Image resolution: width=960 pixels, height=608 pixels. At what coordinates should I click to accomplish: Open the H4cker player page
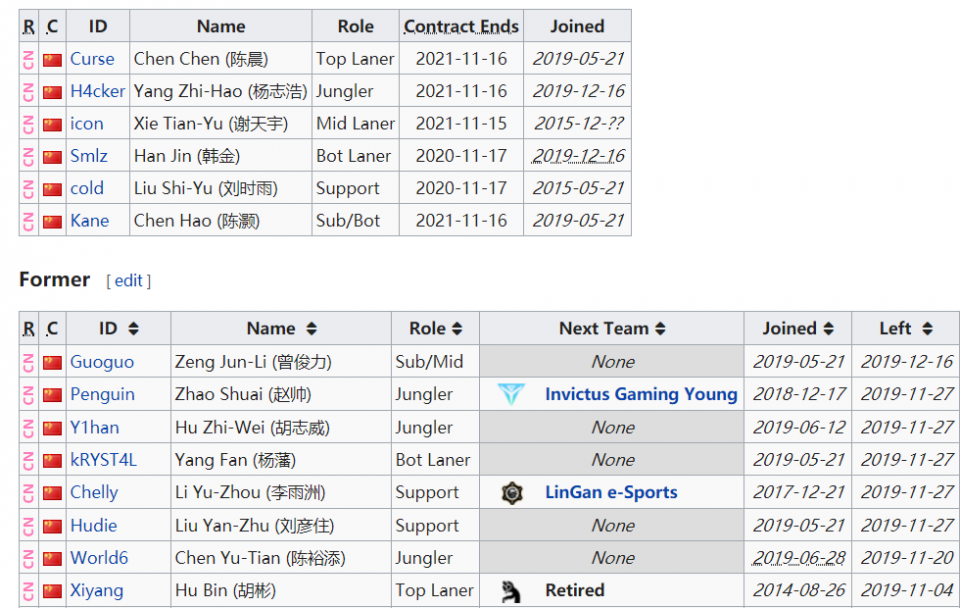[x=97, y=91]
